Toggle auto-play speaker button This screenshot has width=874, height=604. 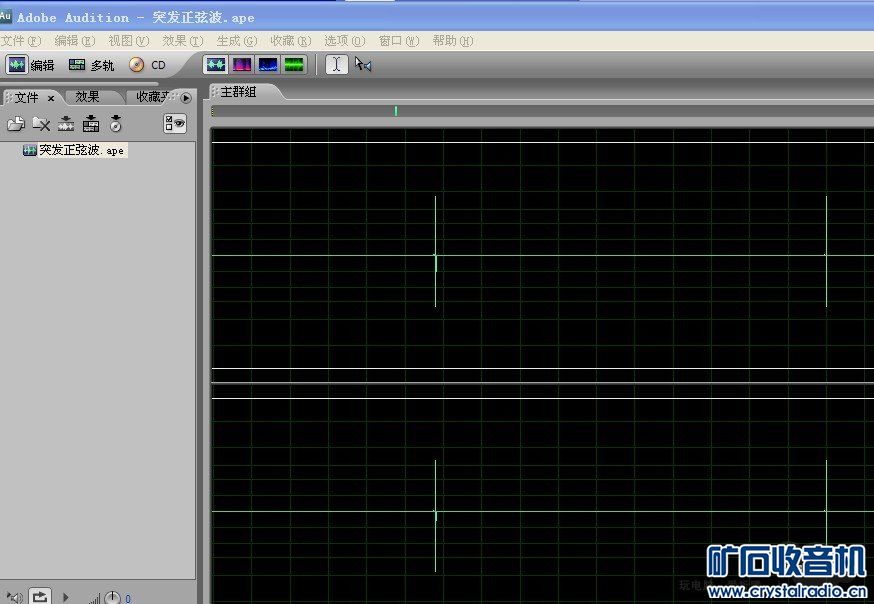(x=14, y=598)
